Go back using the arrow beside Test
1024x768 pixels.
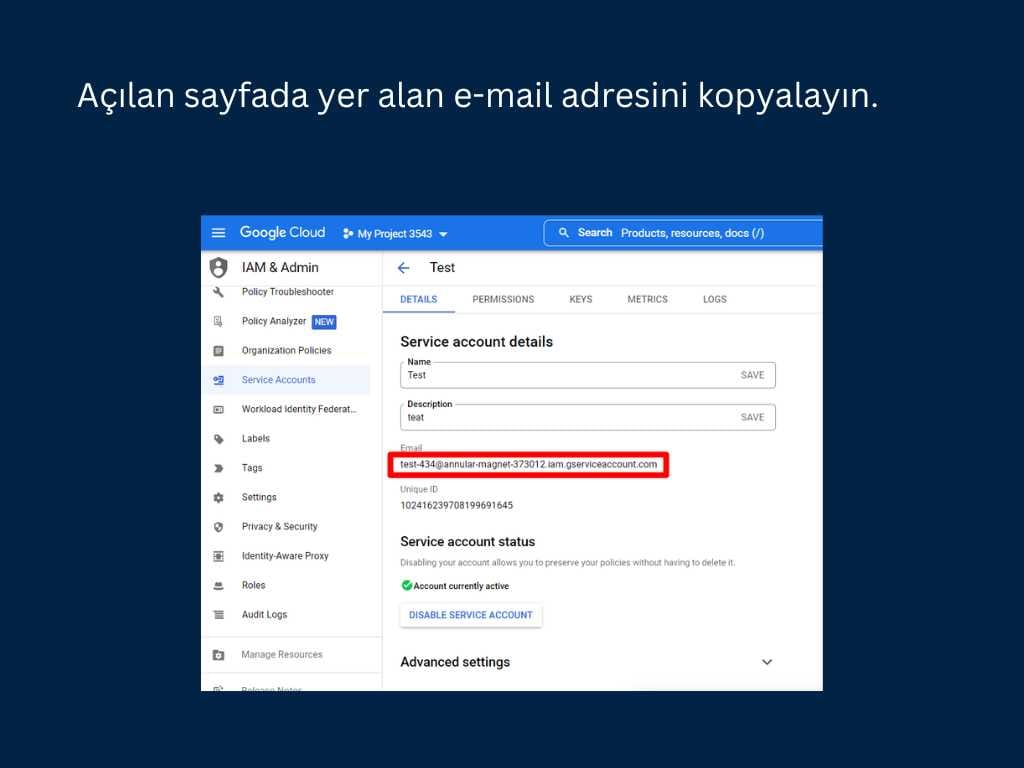[404, 268]
